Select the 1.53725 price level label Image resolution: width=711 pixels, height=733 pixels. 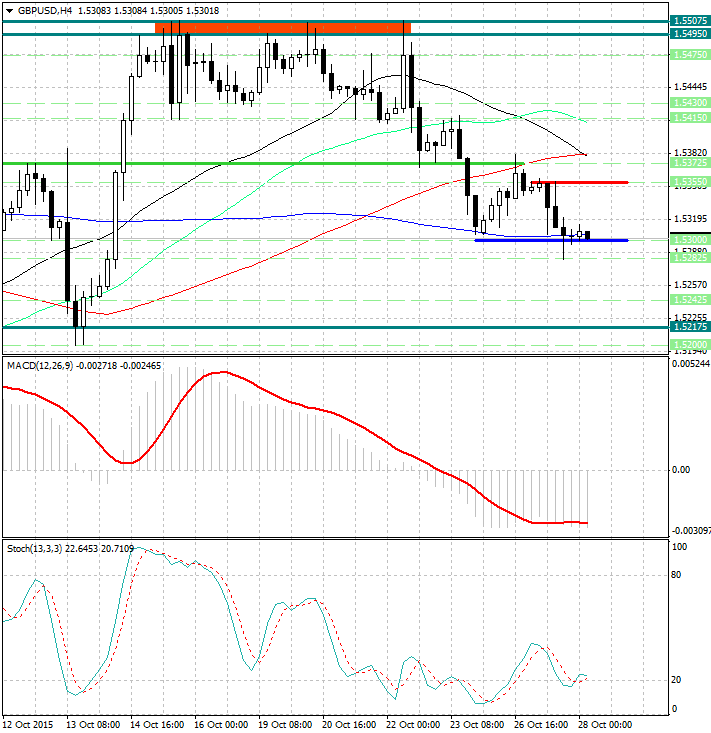click(690, 163)
